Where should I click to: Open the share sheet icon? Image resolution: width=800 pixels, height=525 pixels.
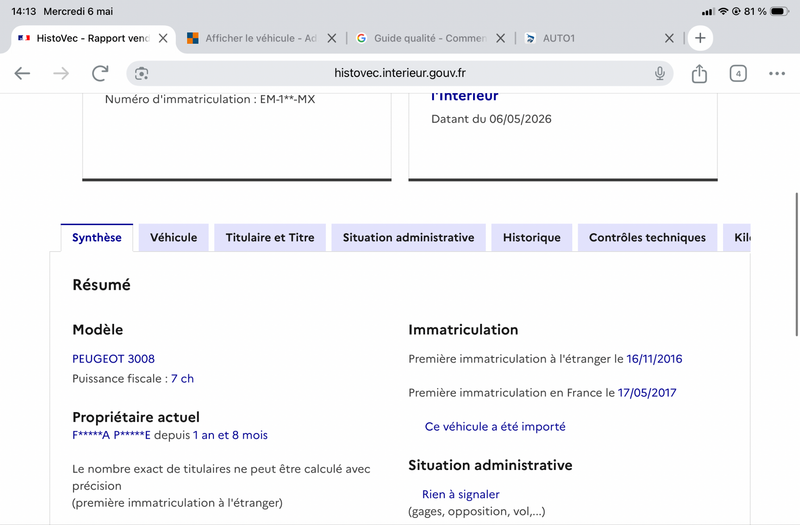tap(699, 73)
